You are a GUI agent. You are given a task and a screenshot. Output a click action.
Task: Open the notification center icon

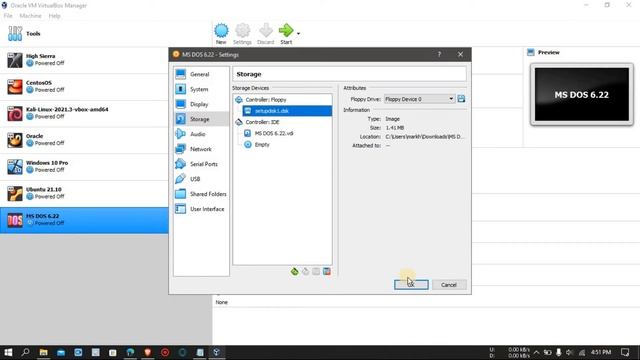click(625, 352)
